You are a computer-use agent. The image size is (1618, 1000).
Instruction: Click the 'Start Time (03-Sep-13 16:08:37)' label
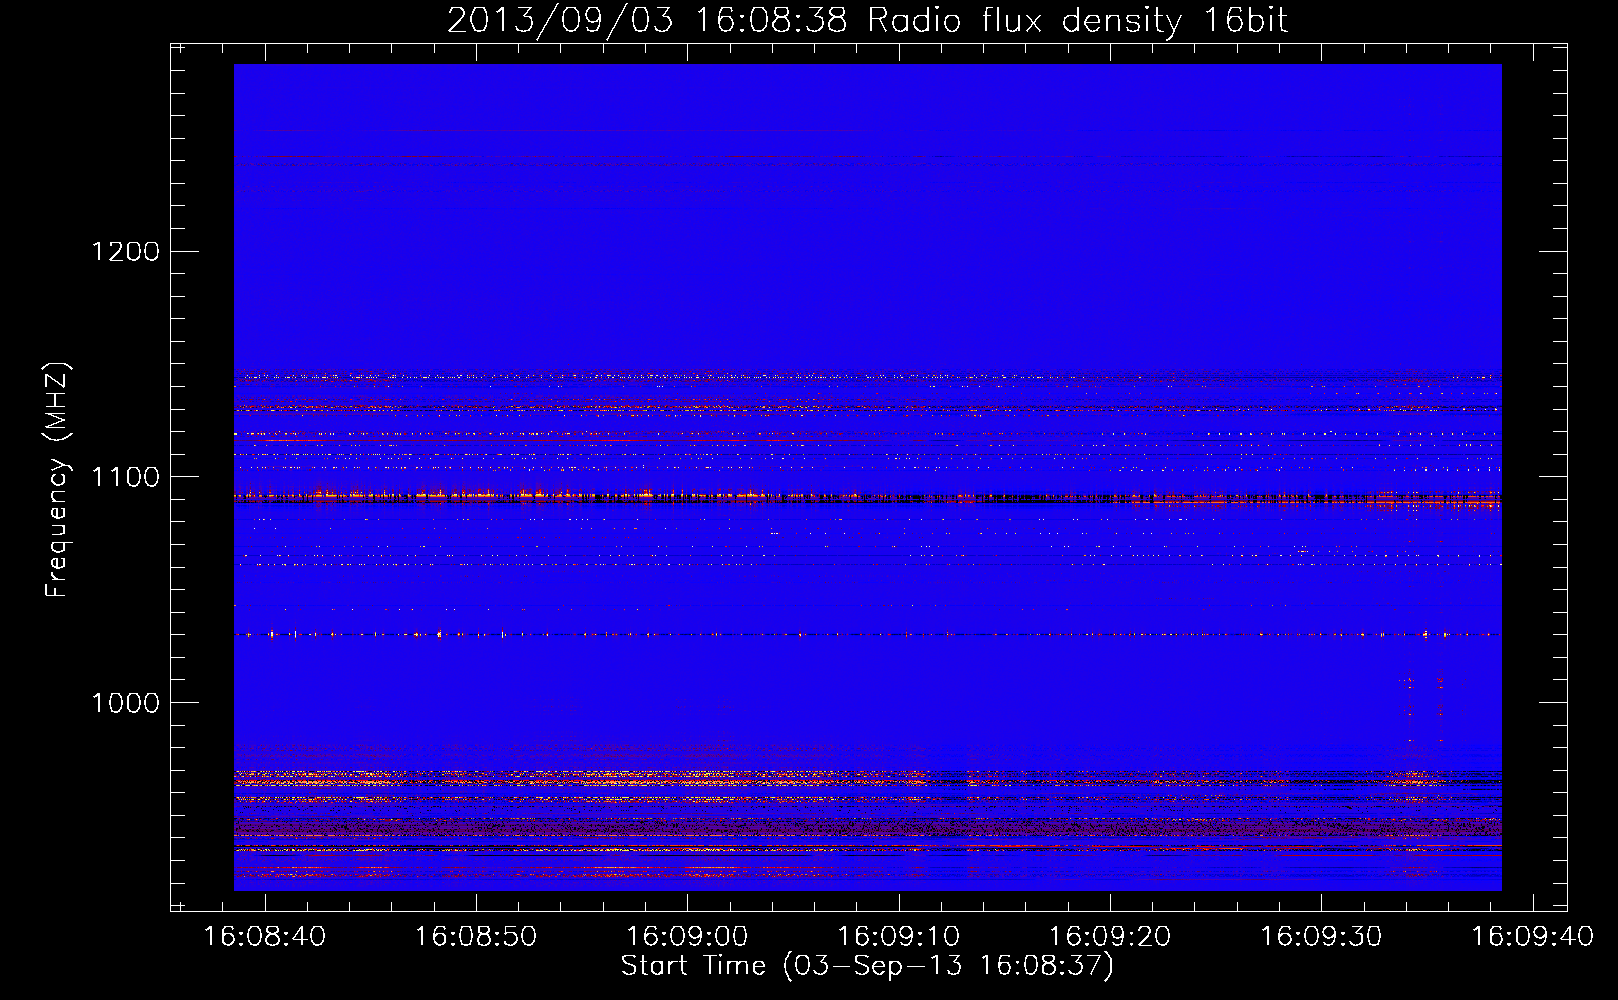867,966
